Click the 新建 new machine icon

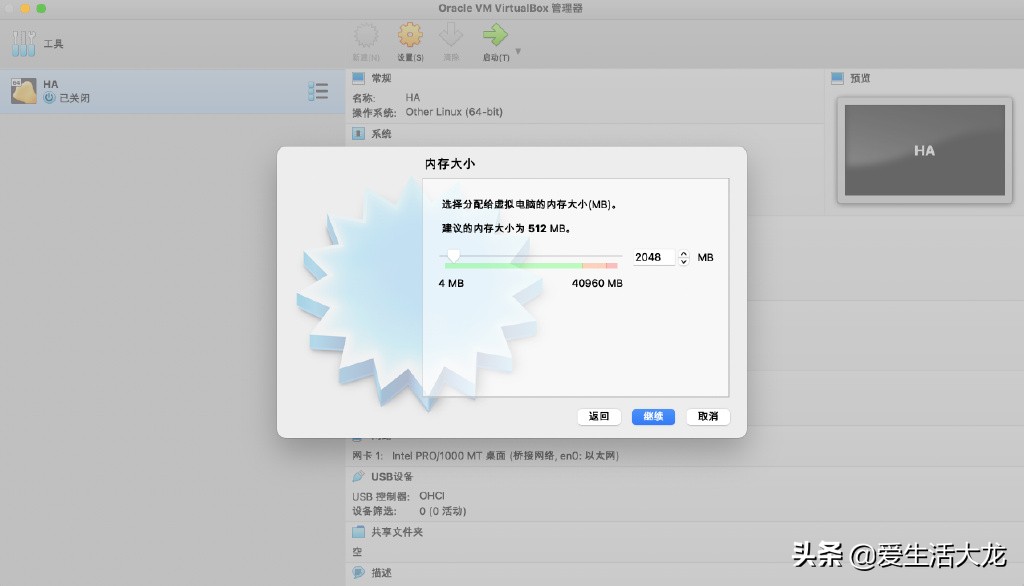point(364,36)
